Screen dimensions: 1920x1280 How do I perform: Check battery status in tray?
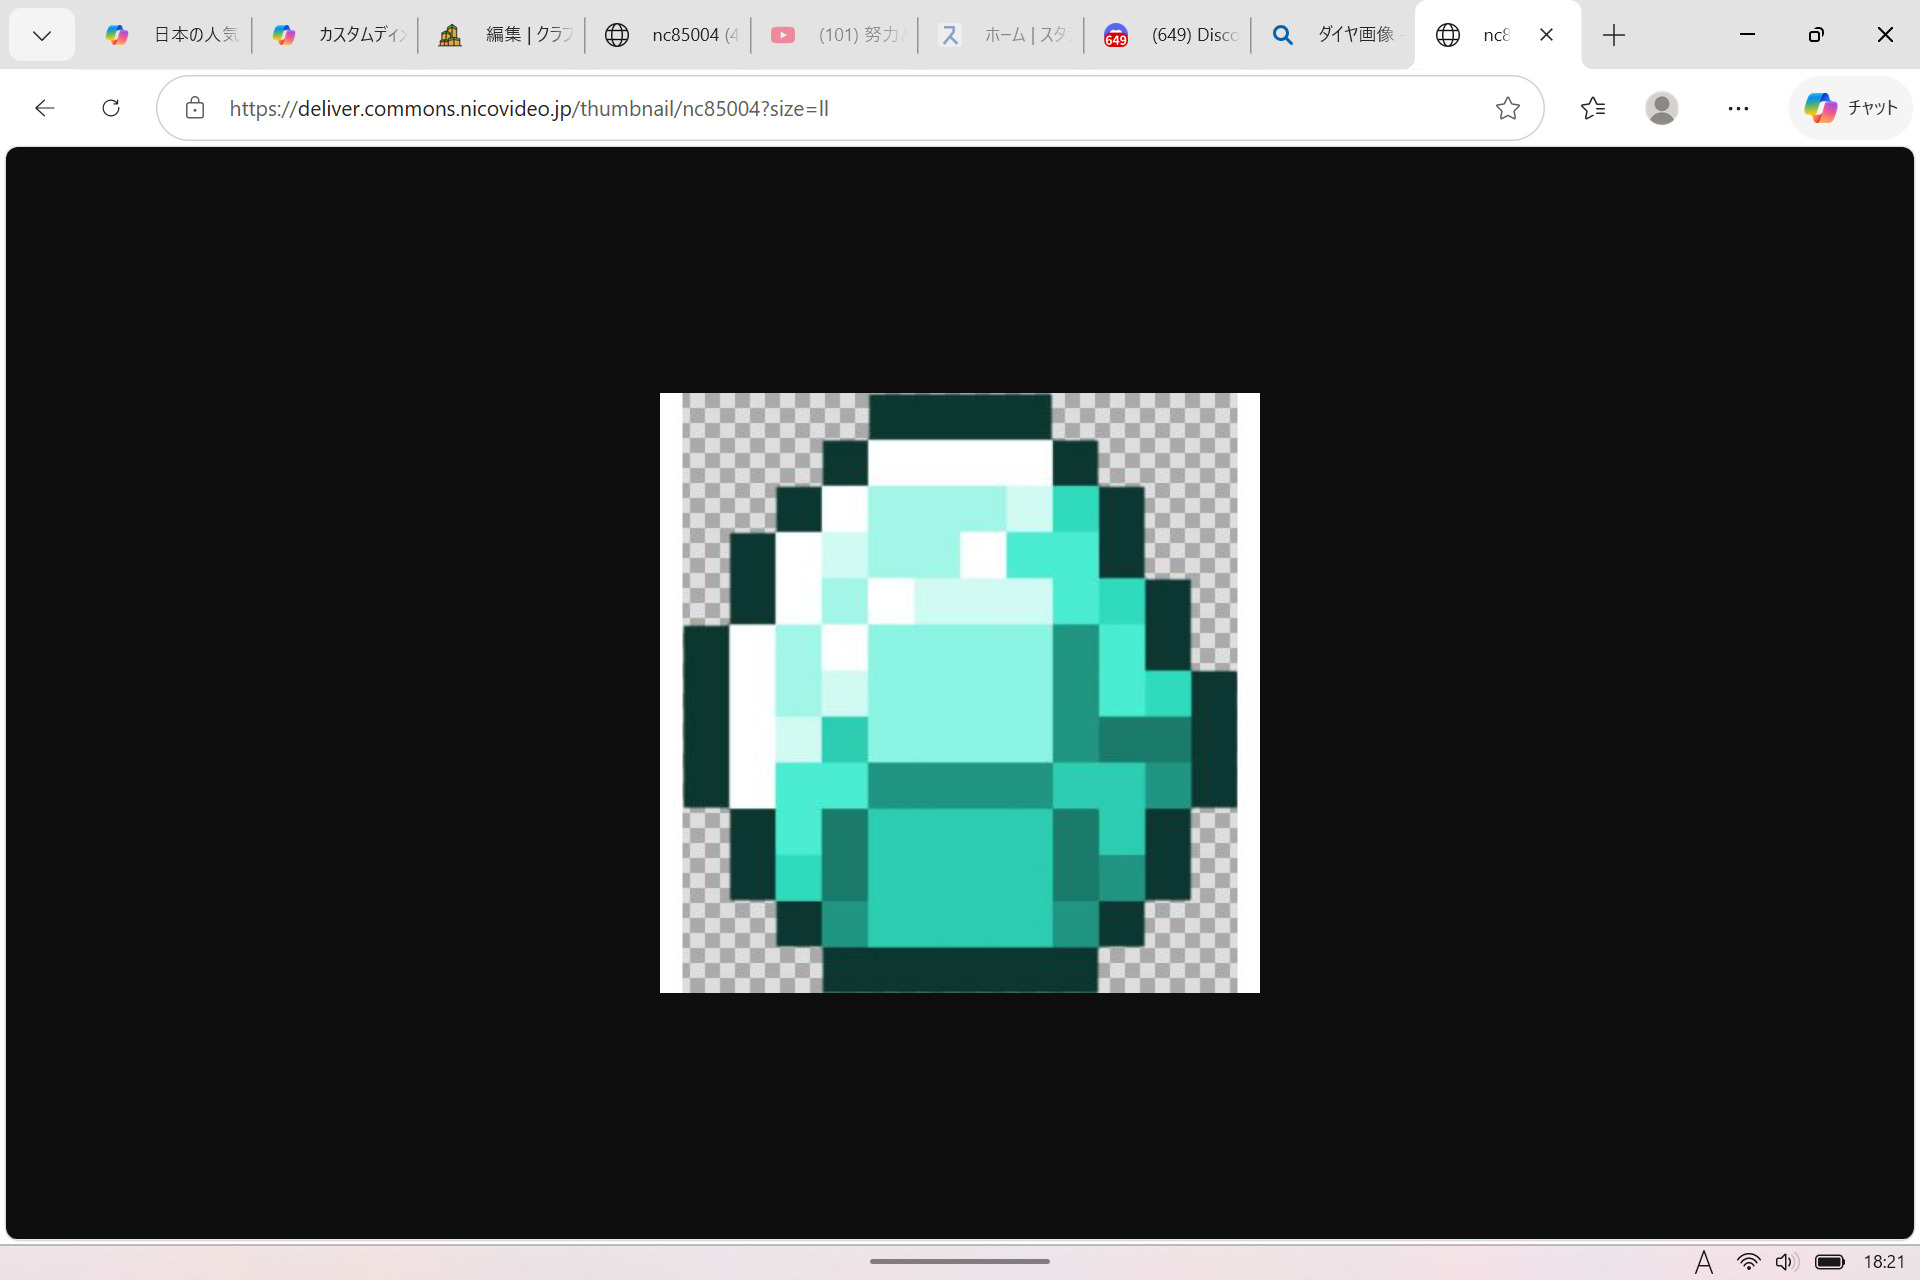1830,1262
